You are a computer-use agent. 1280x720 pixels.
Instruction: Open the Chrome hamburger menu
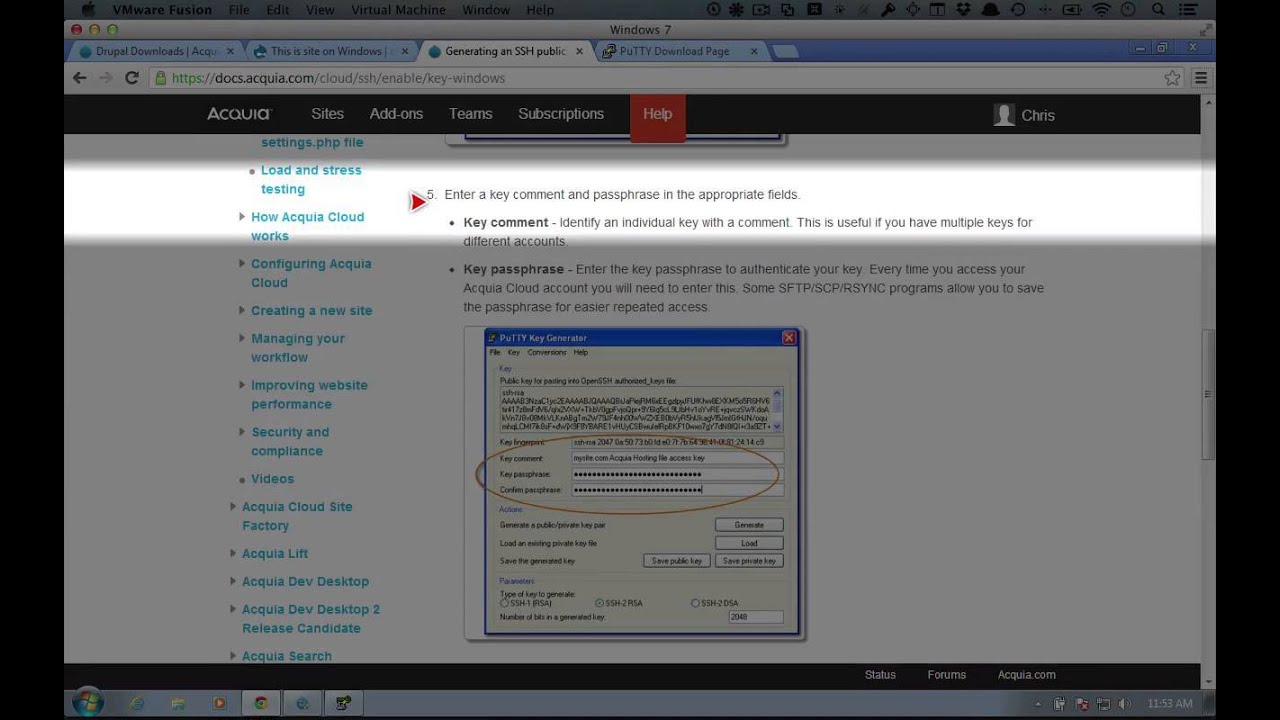[x=1201, y=77]
